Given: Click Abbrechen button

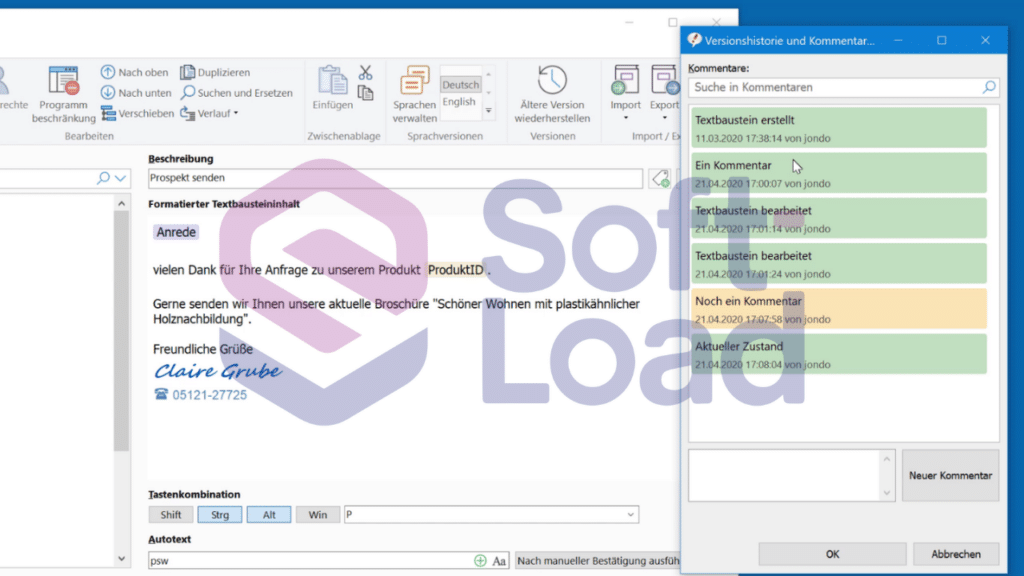Looking at the screenshot, I should [956, 554].
